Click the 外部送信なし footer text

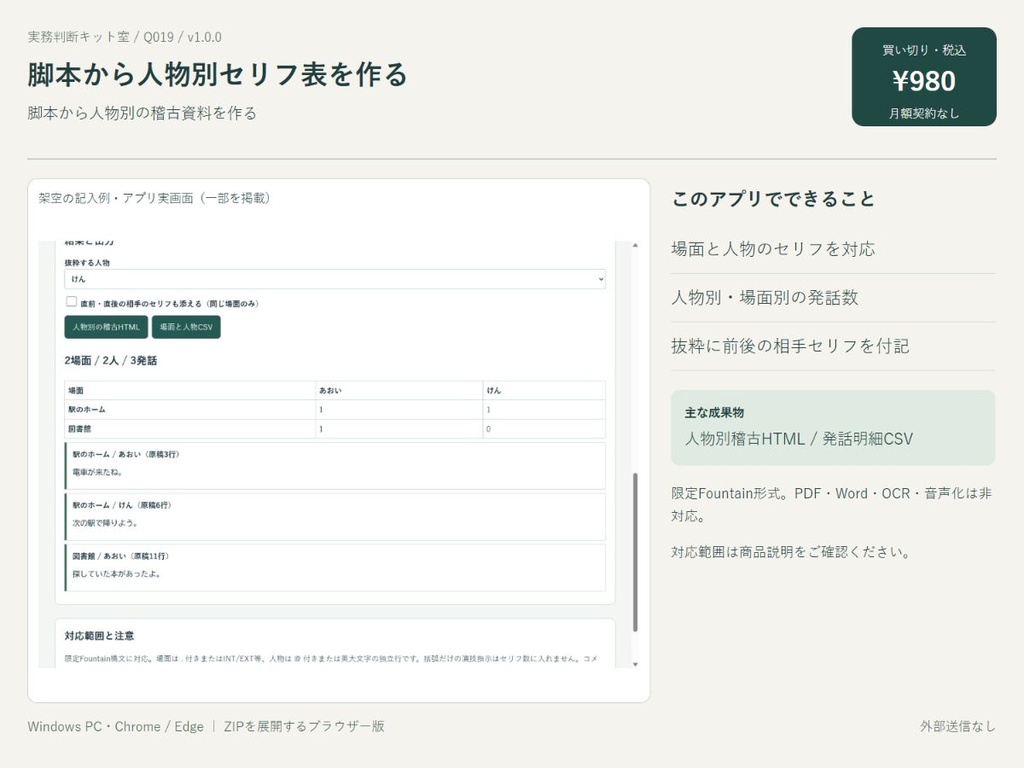click(x=958, y=726)
